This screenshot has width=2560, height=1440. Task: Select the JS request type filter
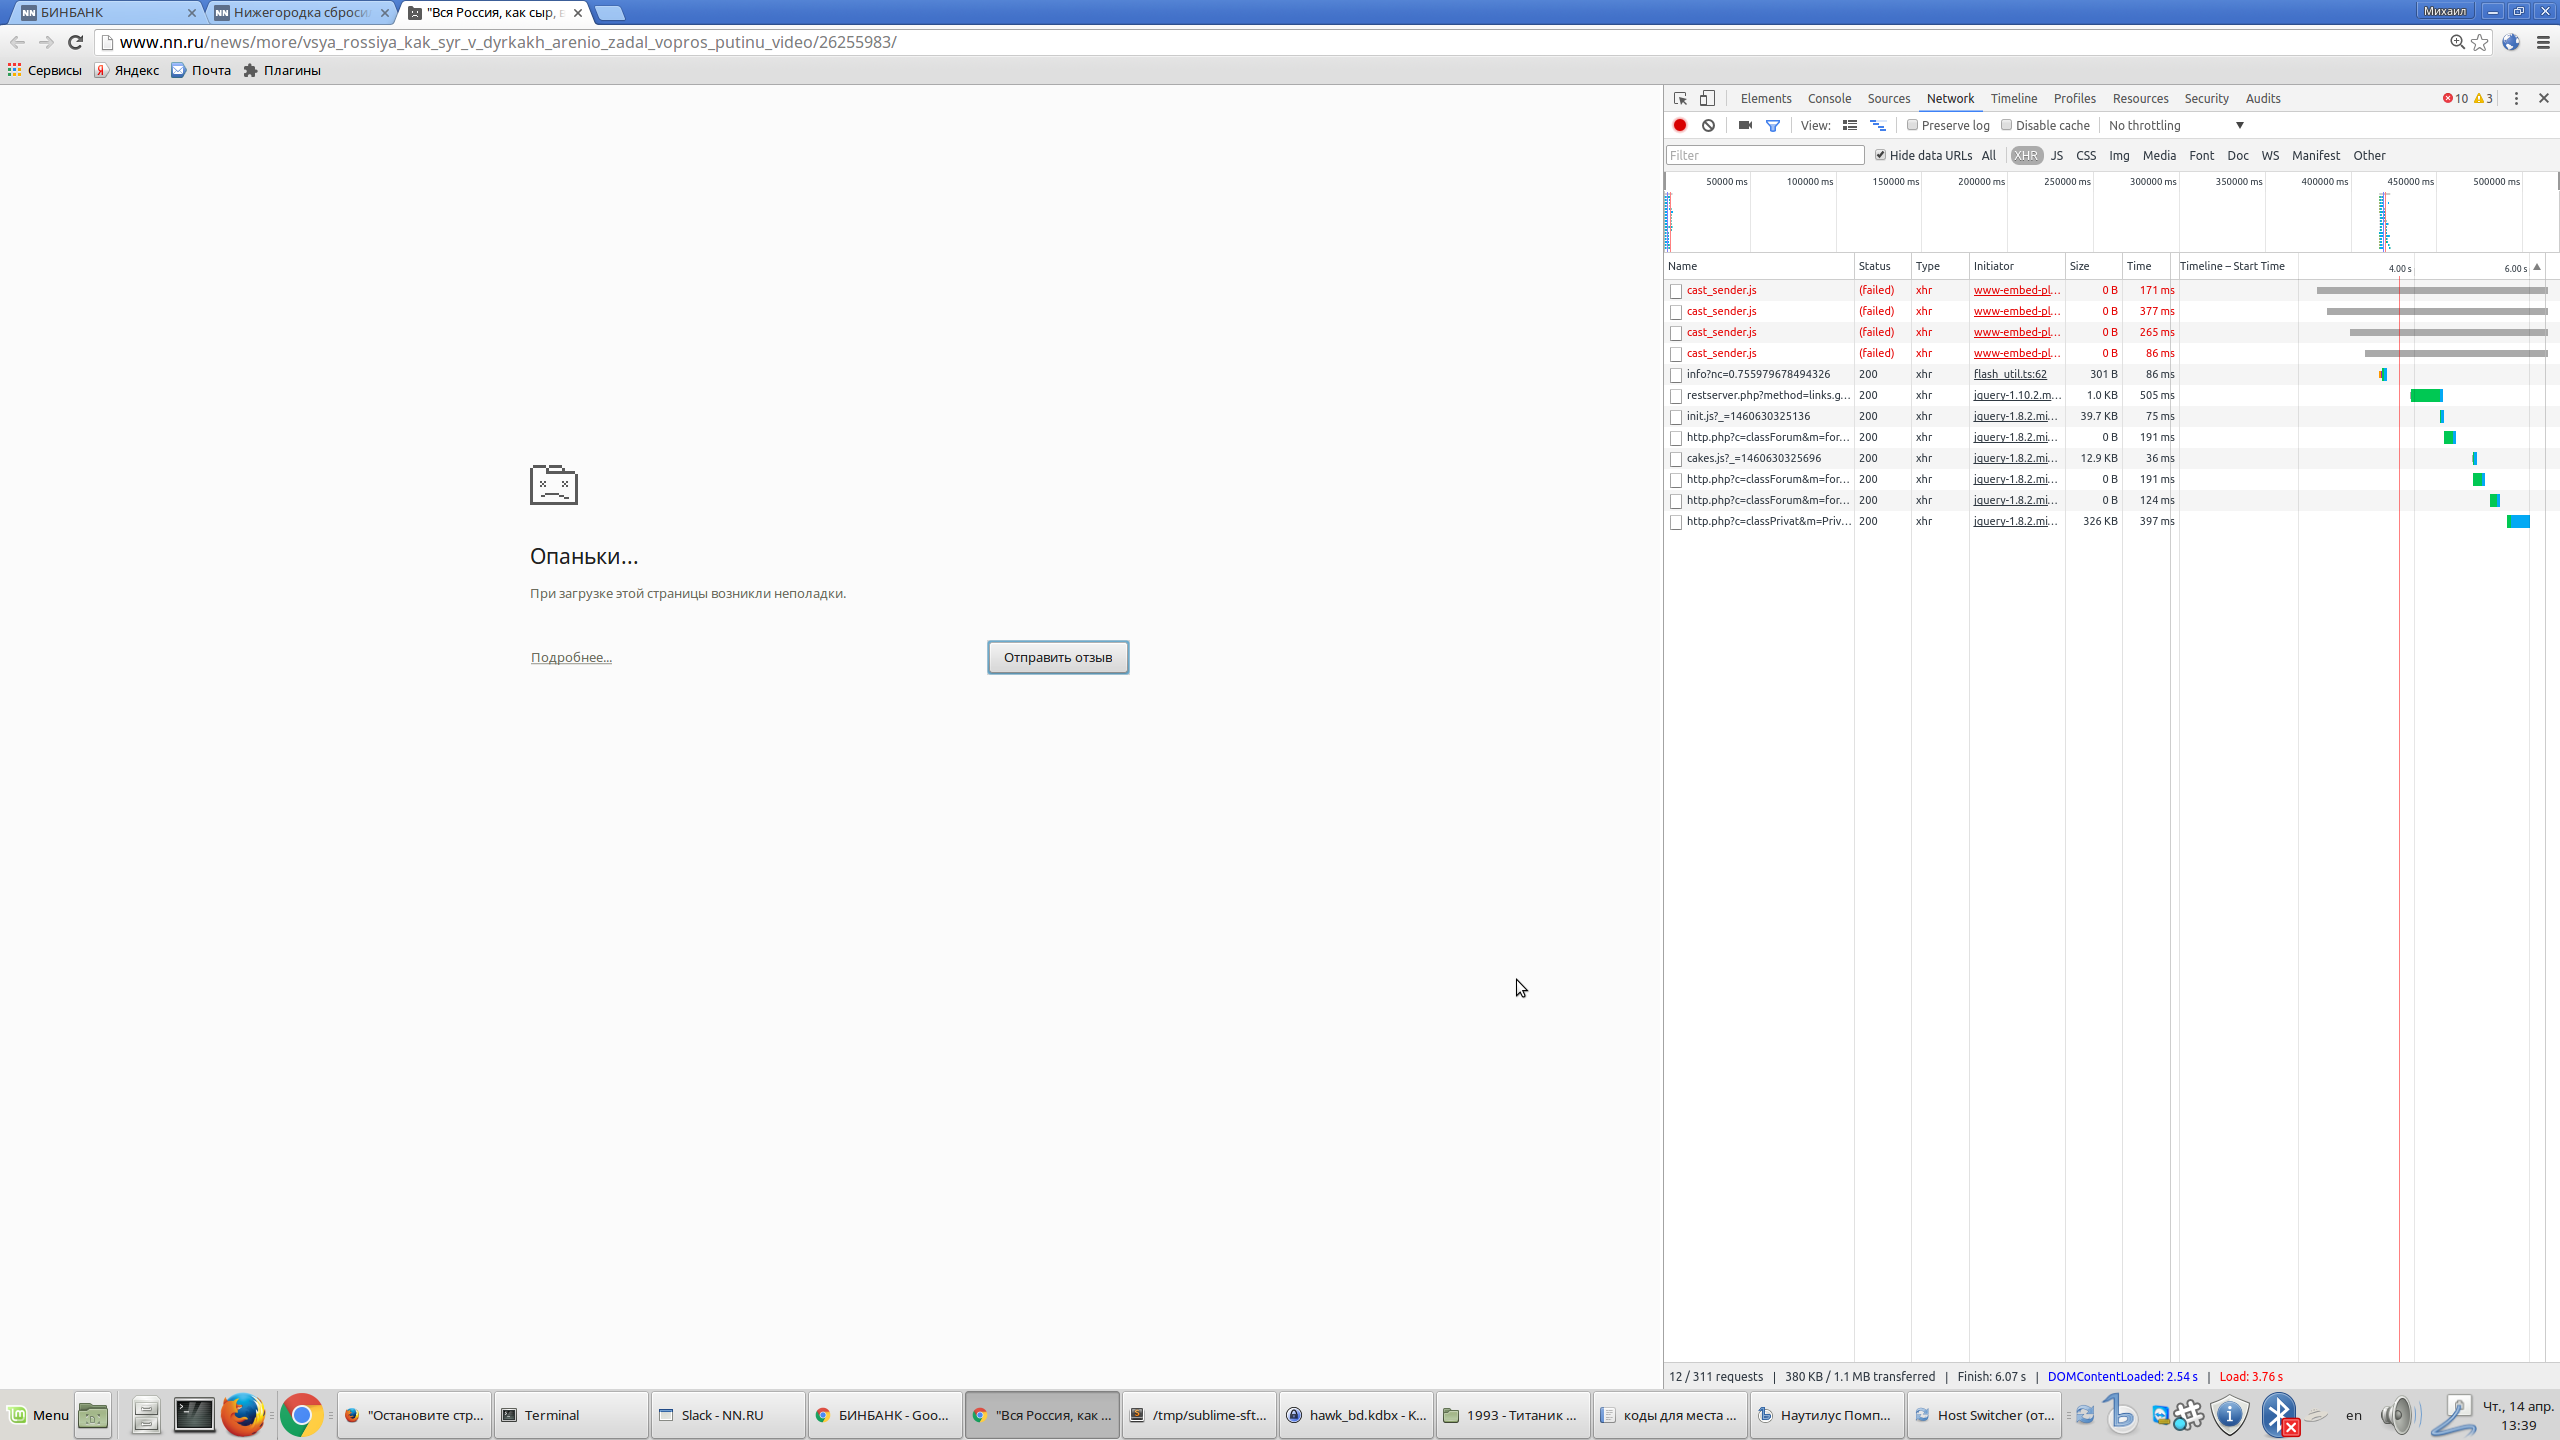(2057, 155)
